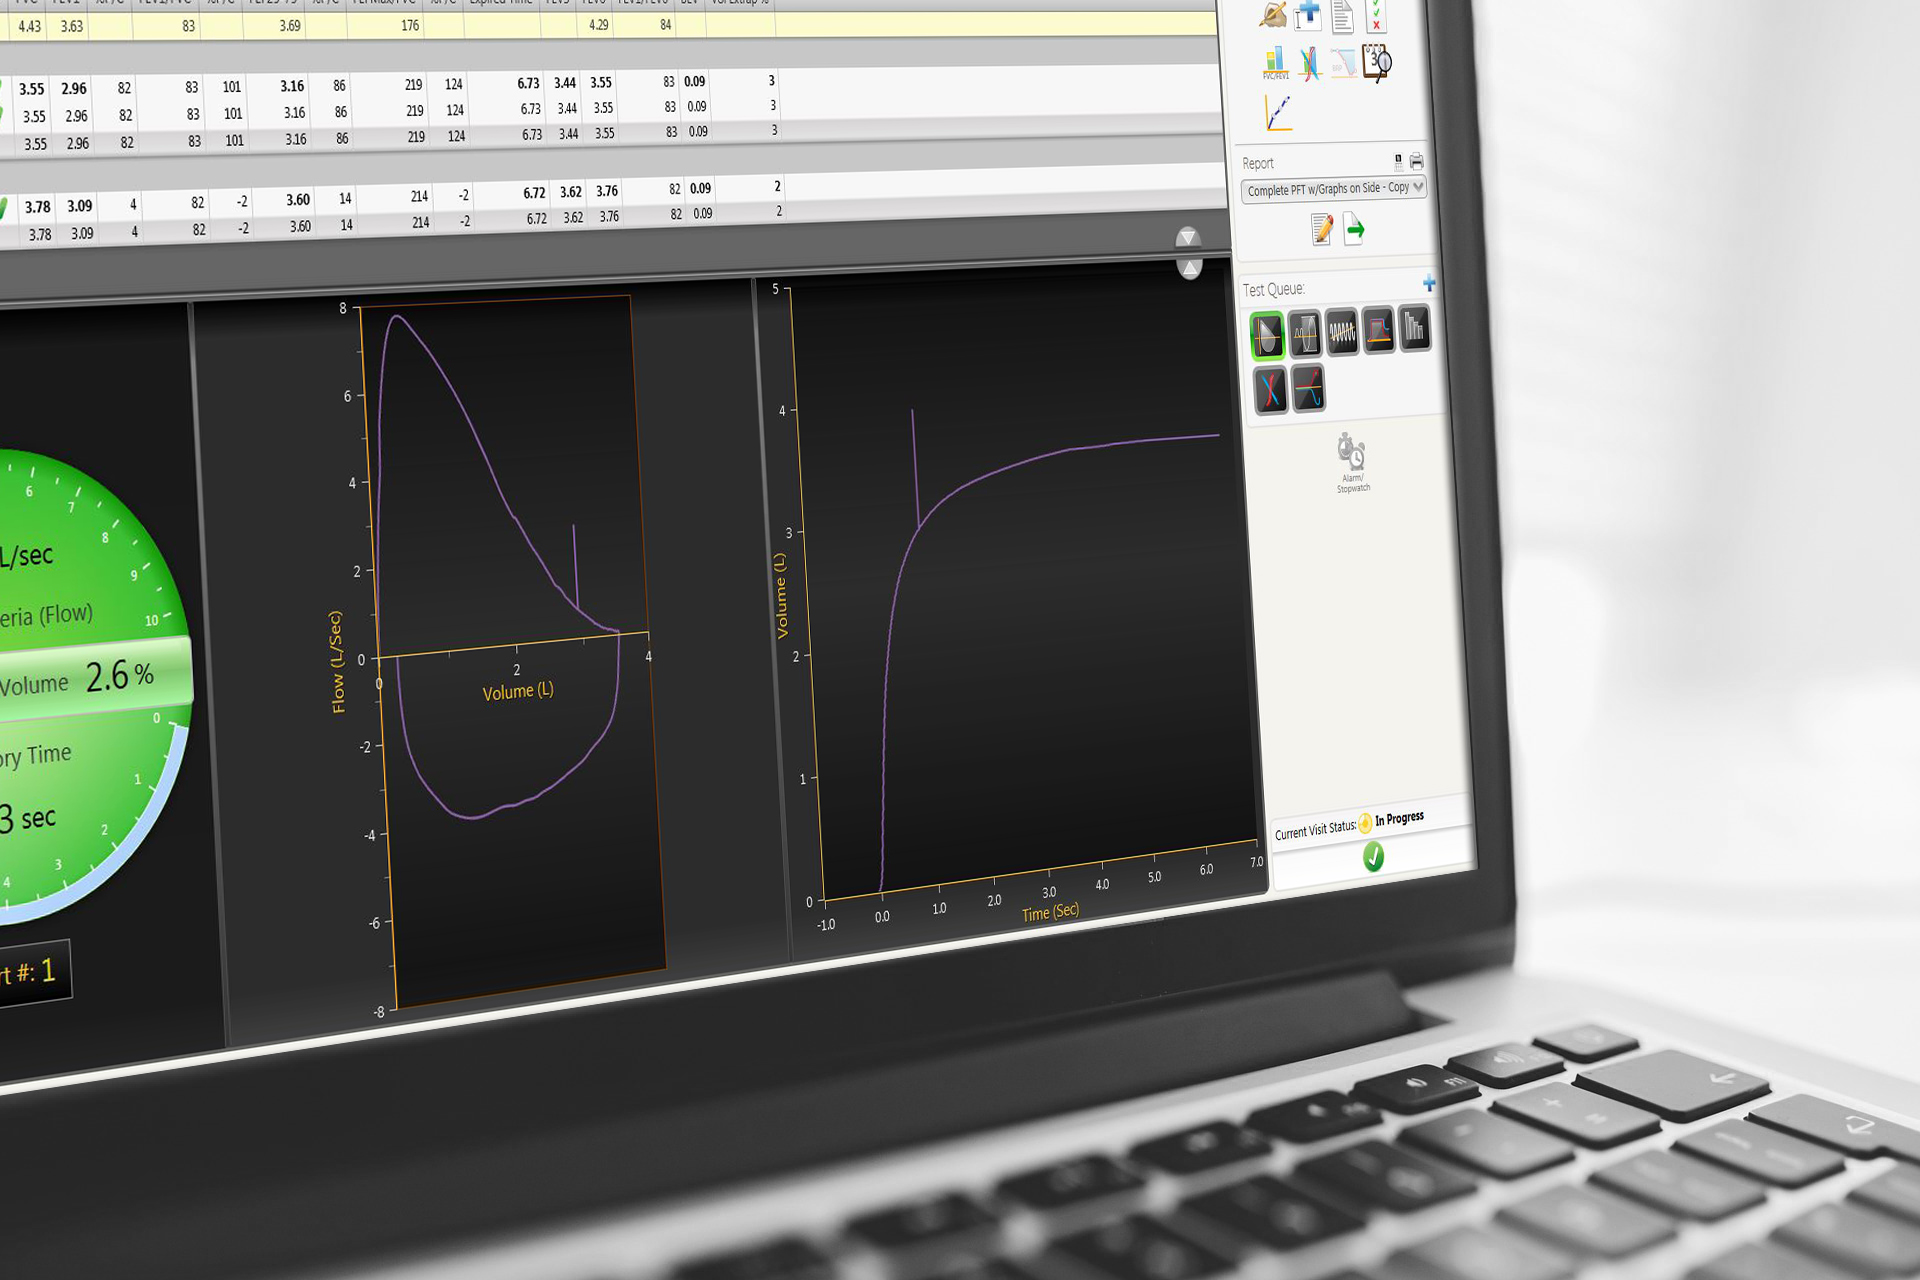This screenshot has height=1280, width=1920.
Task: Click the trend line graph icon
Action: click(1277, 112)
